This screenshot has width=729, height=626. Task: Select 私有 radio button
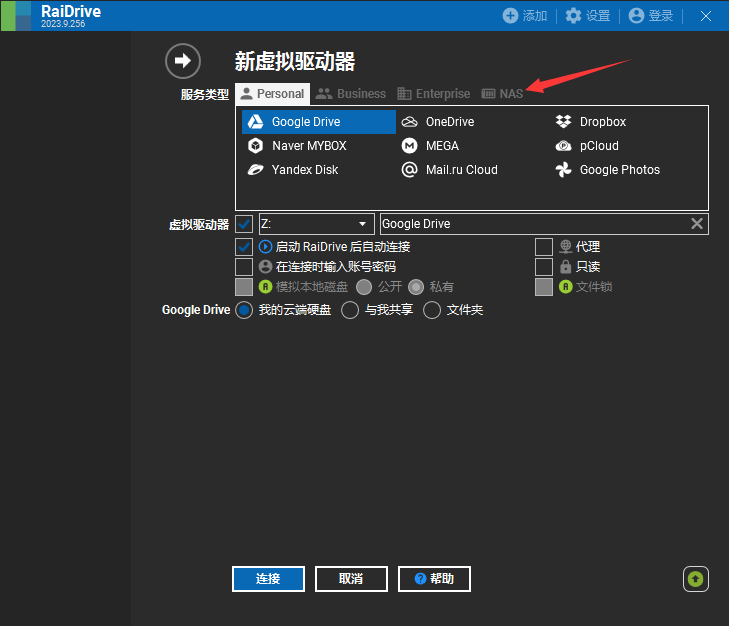point(416,287)
